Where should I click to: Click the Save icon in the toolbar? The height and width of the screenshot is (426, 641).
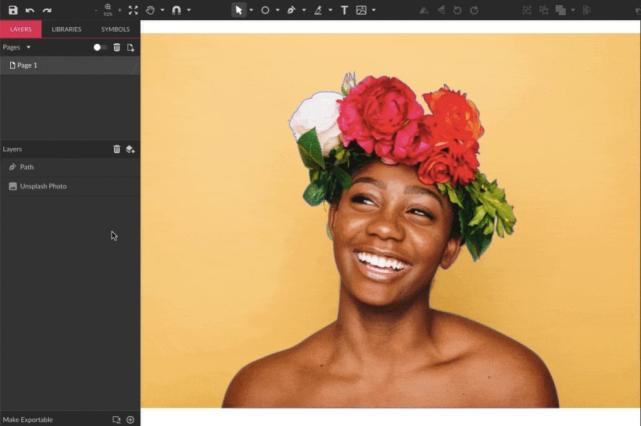point(13,10)
